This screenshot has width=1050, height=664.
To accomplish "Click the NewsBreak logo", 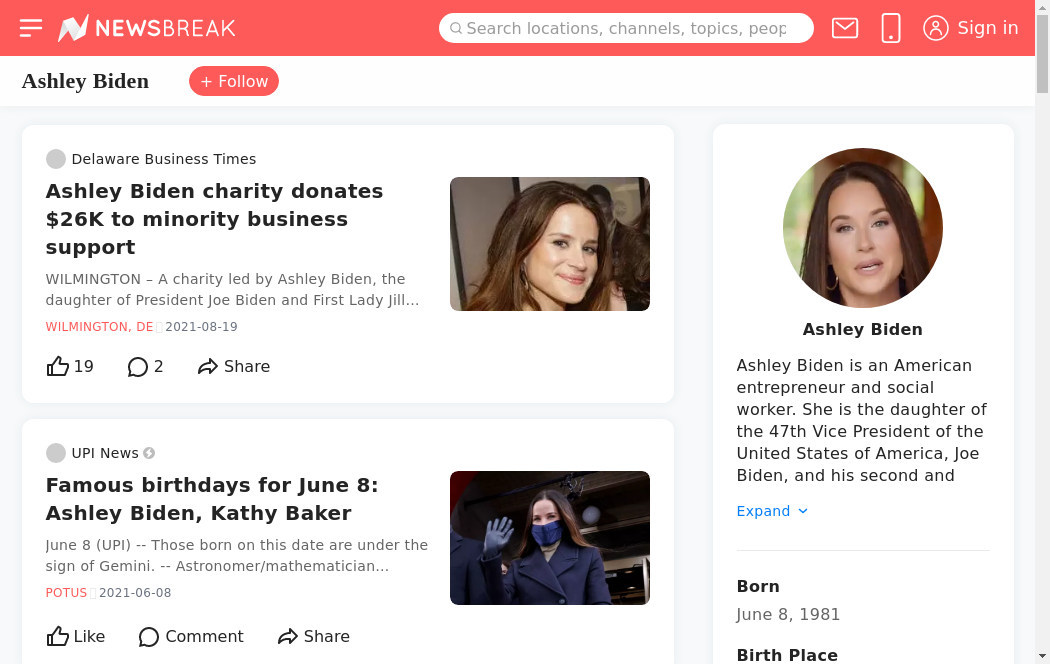I will point(147,28).
